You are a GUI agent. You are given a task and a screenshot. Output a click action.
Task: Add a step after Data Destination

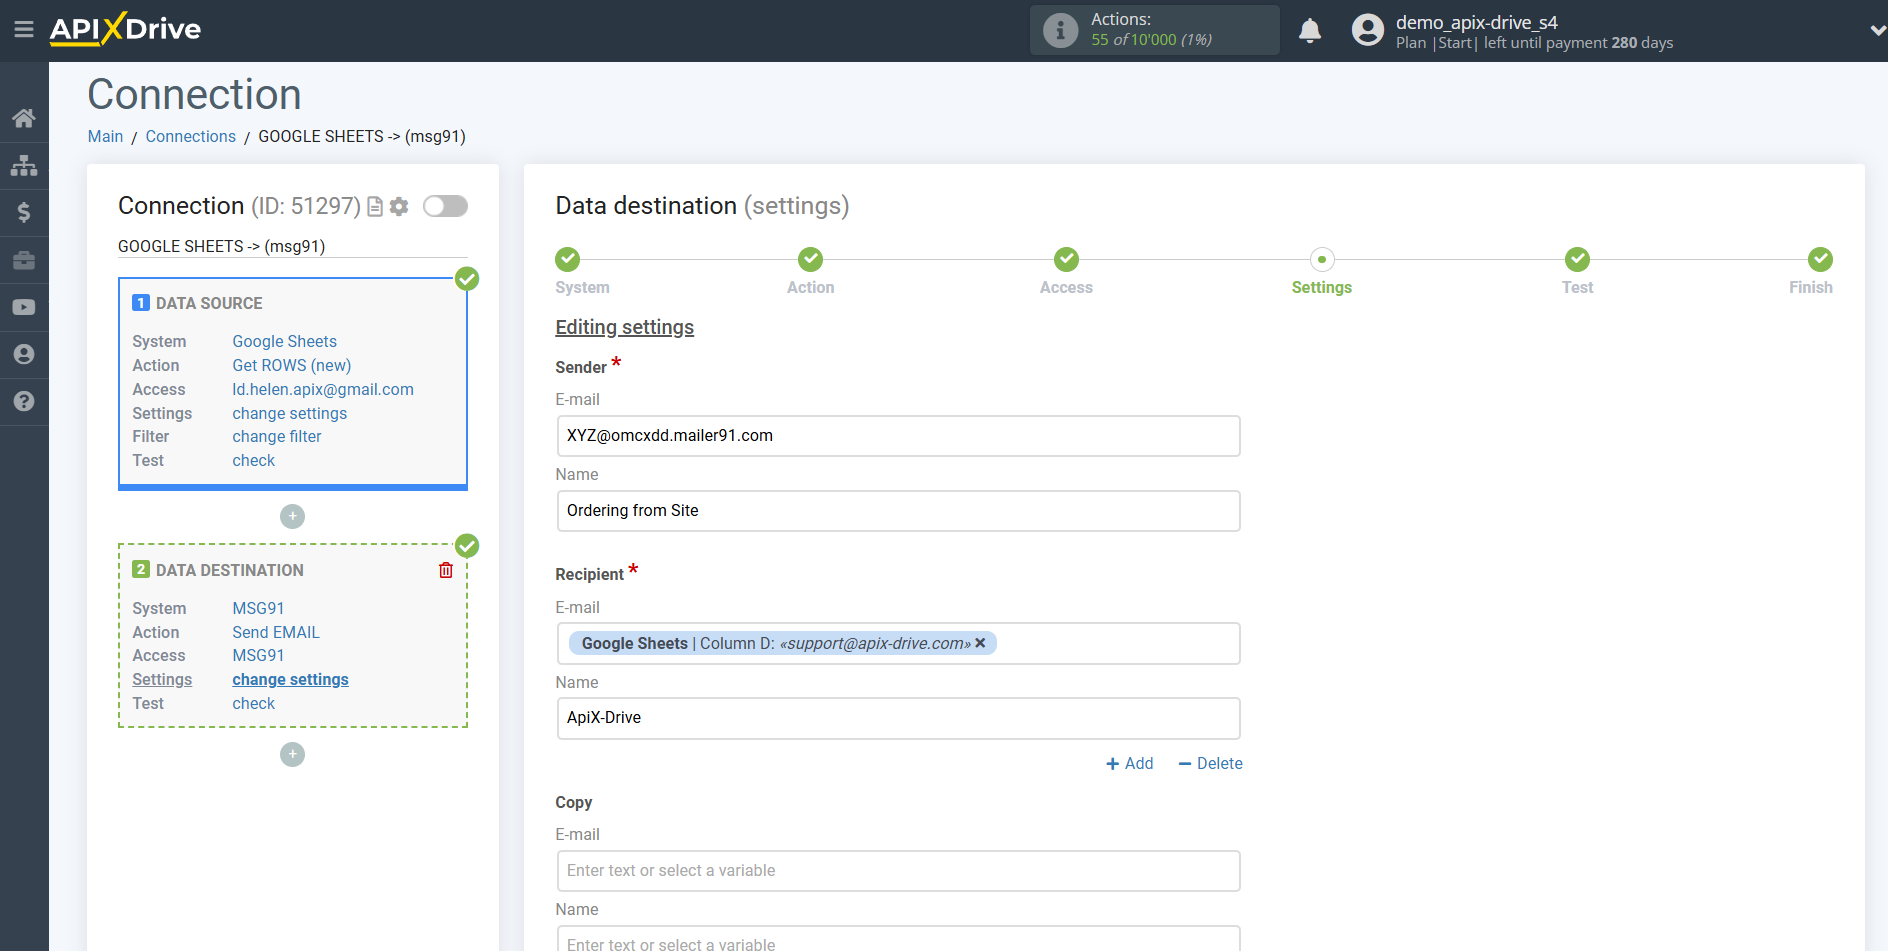[x=292, y=754]
